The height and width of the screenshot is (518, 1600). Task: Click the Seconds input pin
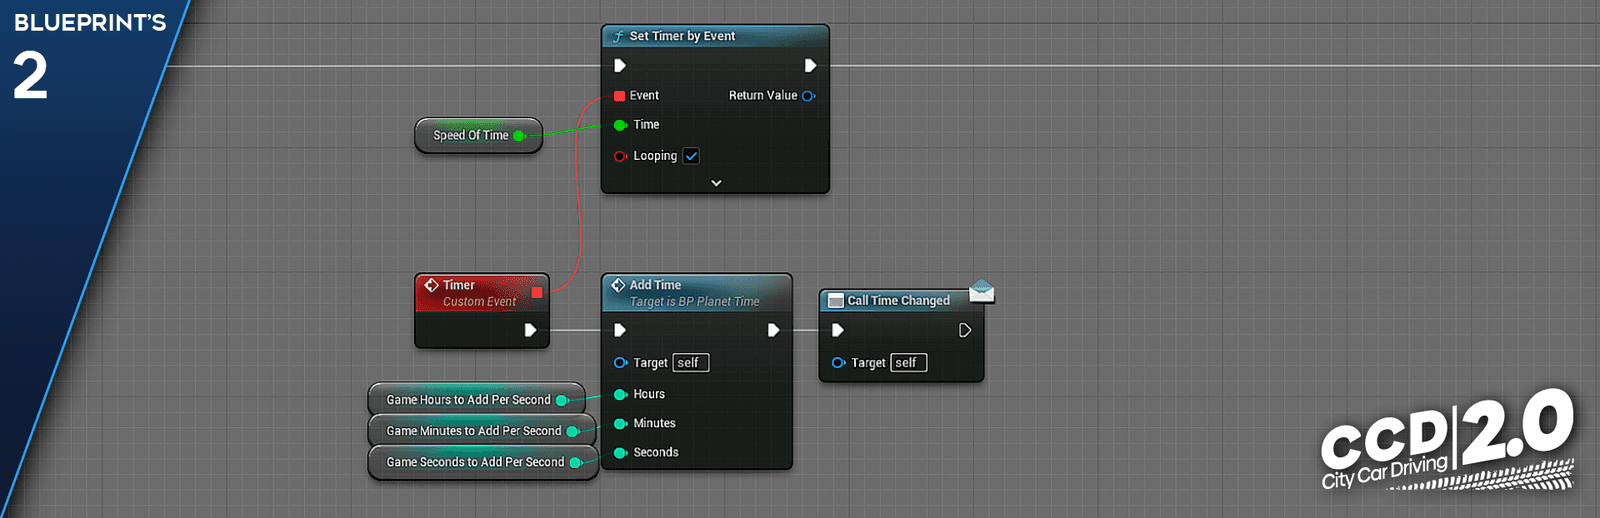(x=620, y=452)
